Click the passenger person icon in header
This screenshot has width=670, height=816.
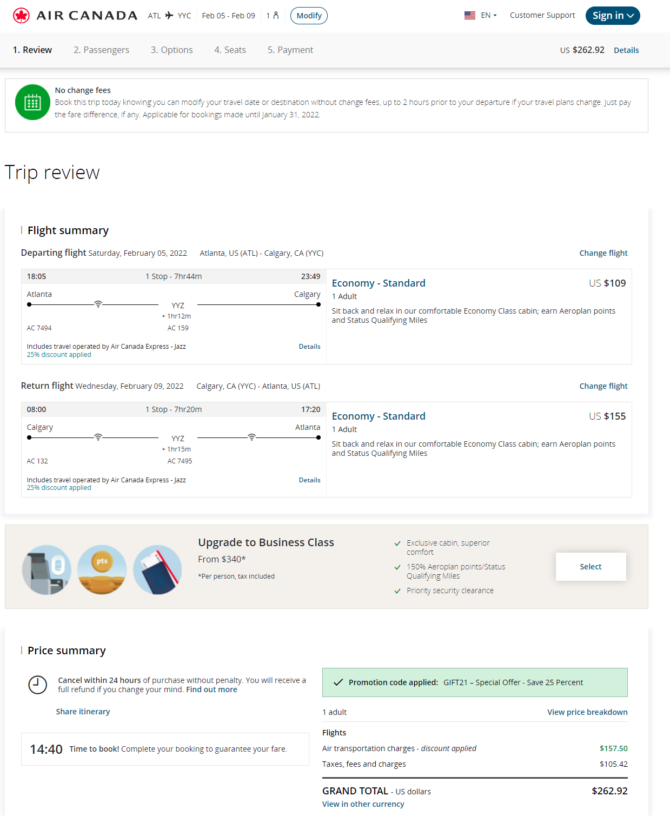pos(276,15)
